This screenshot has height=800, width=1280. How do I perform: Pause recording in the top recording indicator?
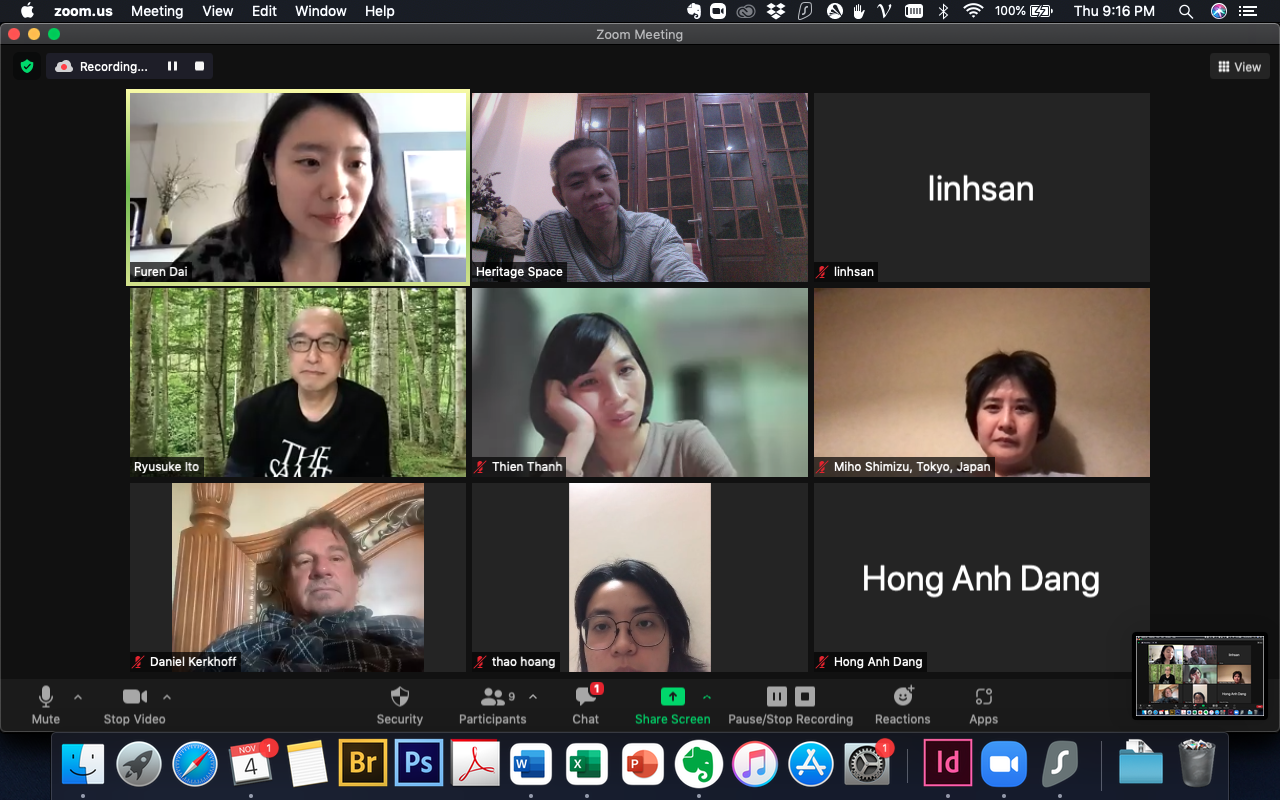pyautogui.click(x=172, y=67)
